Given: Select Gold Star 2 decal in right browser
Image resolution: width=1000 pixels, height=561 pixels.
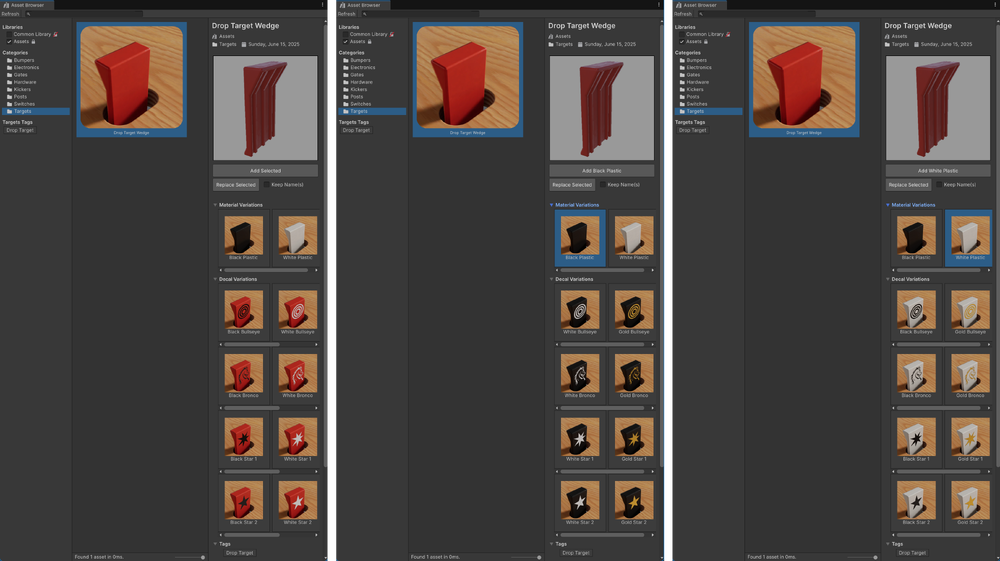Looking at the screenshot, I should coord(970,502).
